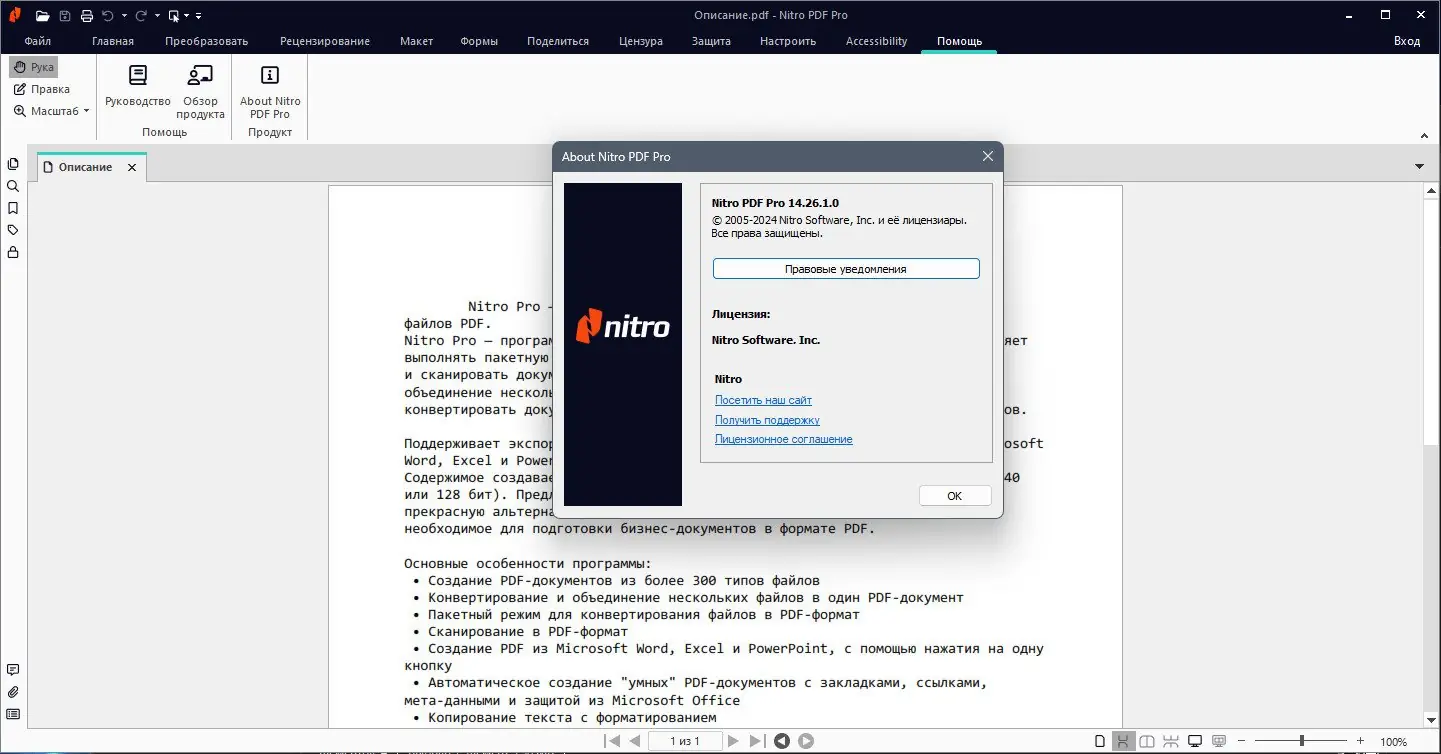
Task: Click the Правовые уведомления button
Action: (846, 269)
